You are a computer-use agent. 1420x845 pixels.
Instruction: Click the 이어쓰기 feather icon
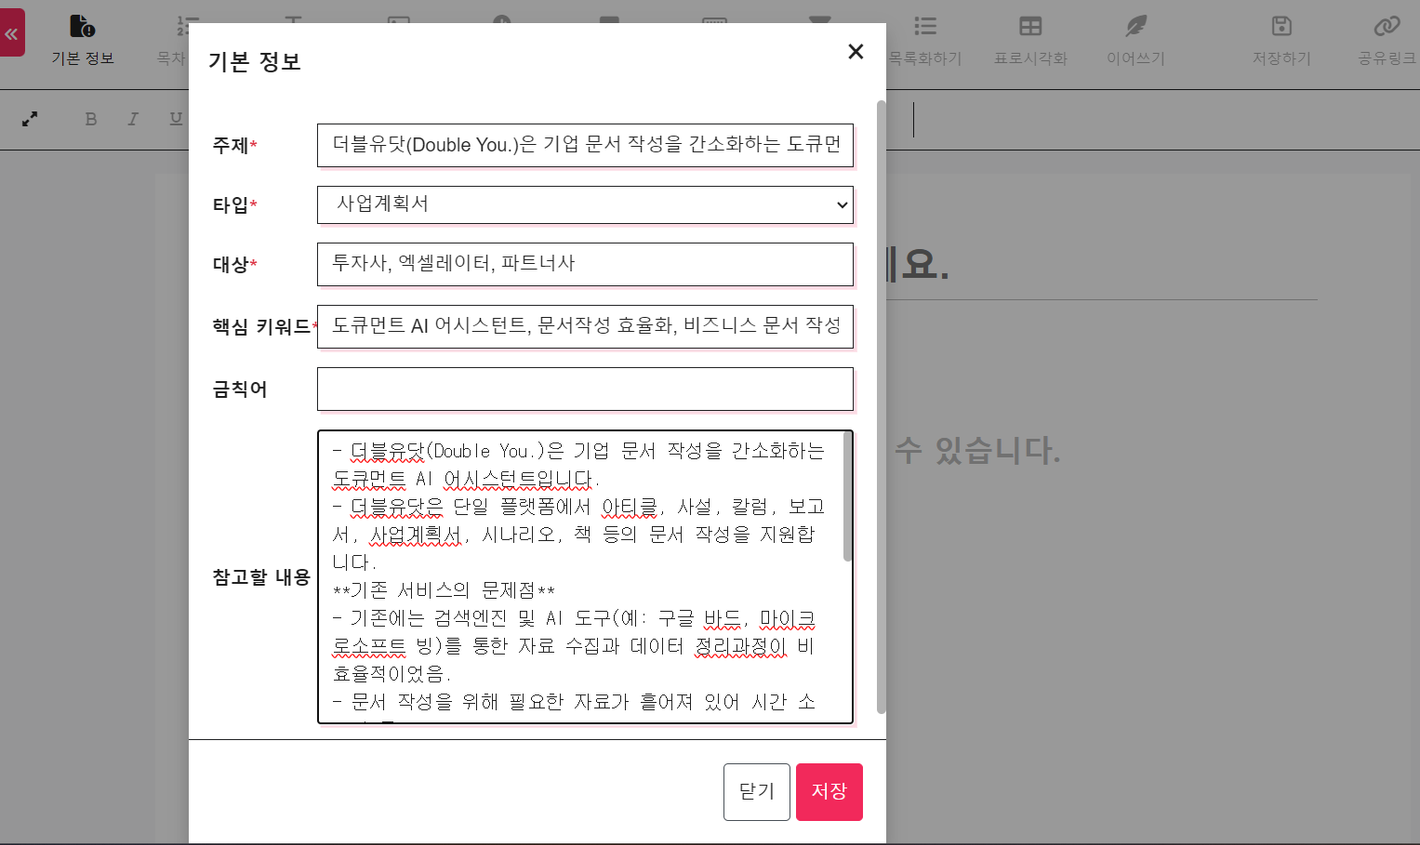pyautogui.click(x=1136, y=26)
